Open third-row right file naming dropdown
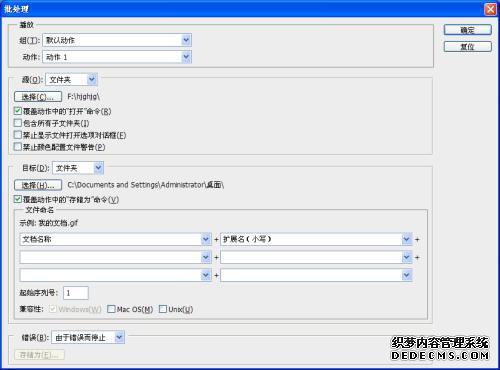 coord(316,275)
